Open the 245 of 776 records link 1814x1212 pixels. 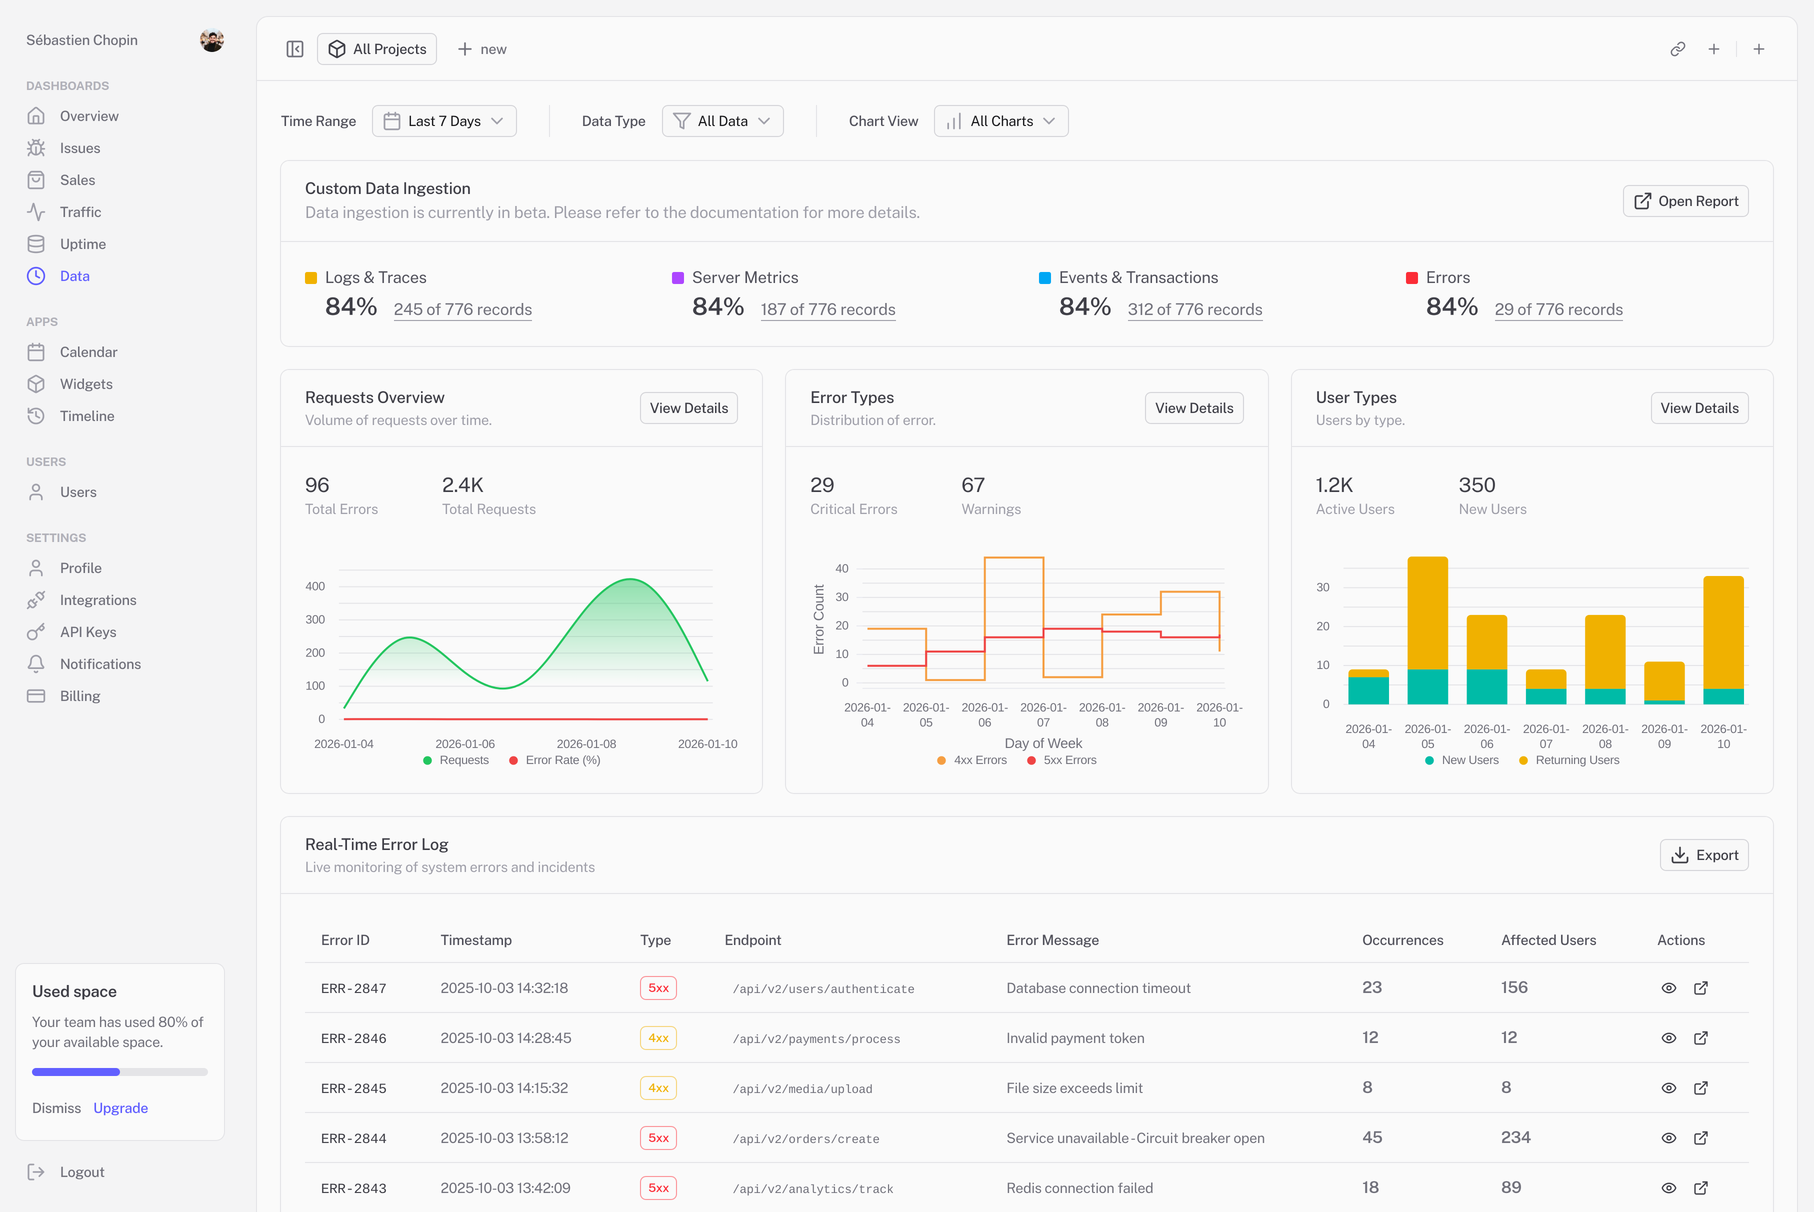click(x=462, y=310)
